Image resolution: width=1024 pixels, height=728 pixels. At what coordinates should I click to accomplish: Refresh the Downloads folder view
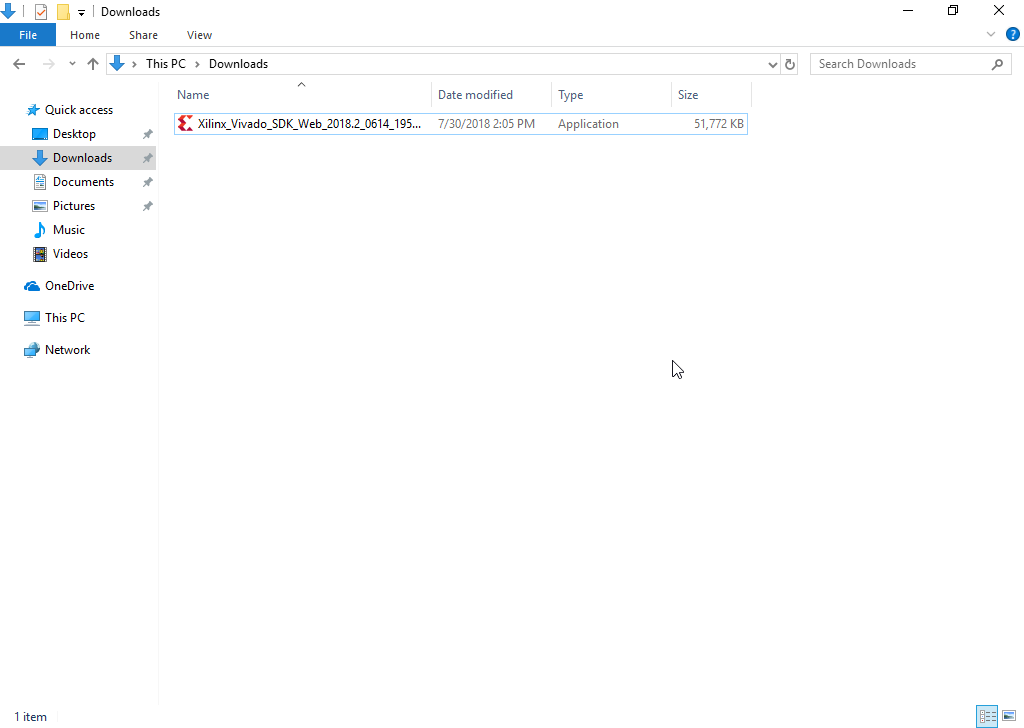[790, 65]
